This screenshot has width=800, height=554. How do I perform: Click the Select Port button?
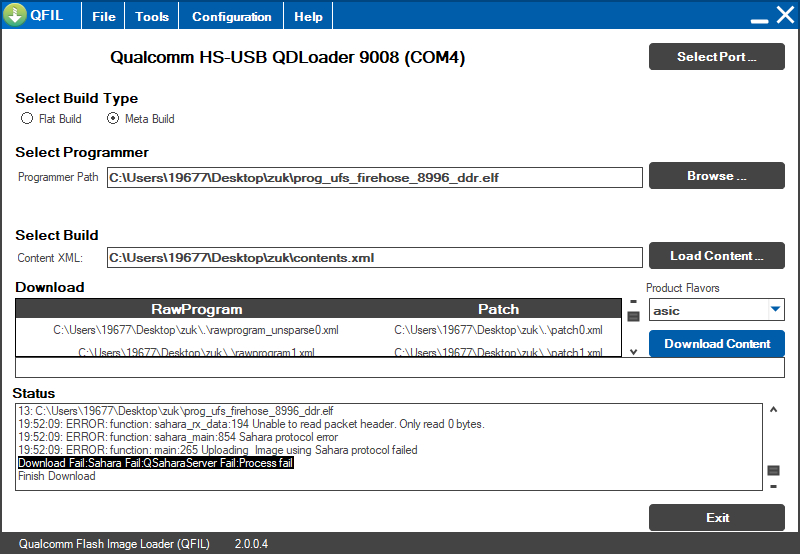pyautogui.click(x=716, y=57)
